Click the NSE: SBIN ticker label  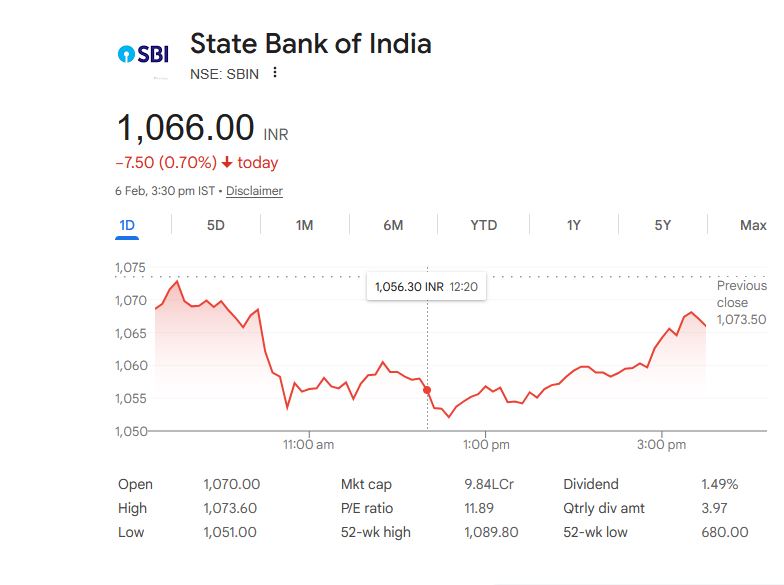click(224, 72)
